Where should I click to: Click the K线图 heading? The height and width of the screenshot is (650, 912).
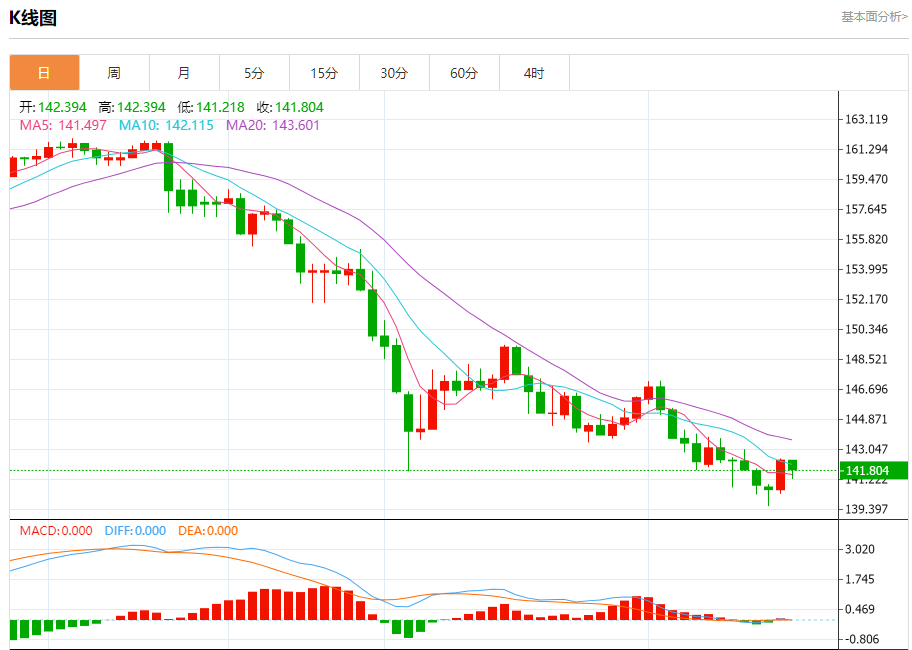coord(33,18)
